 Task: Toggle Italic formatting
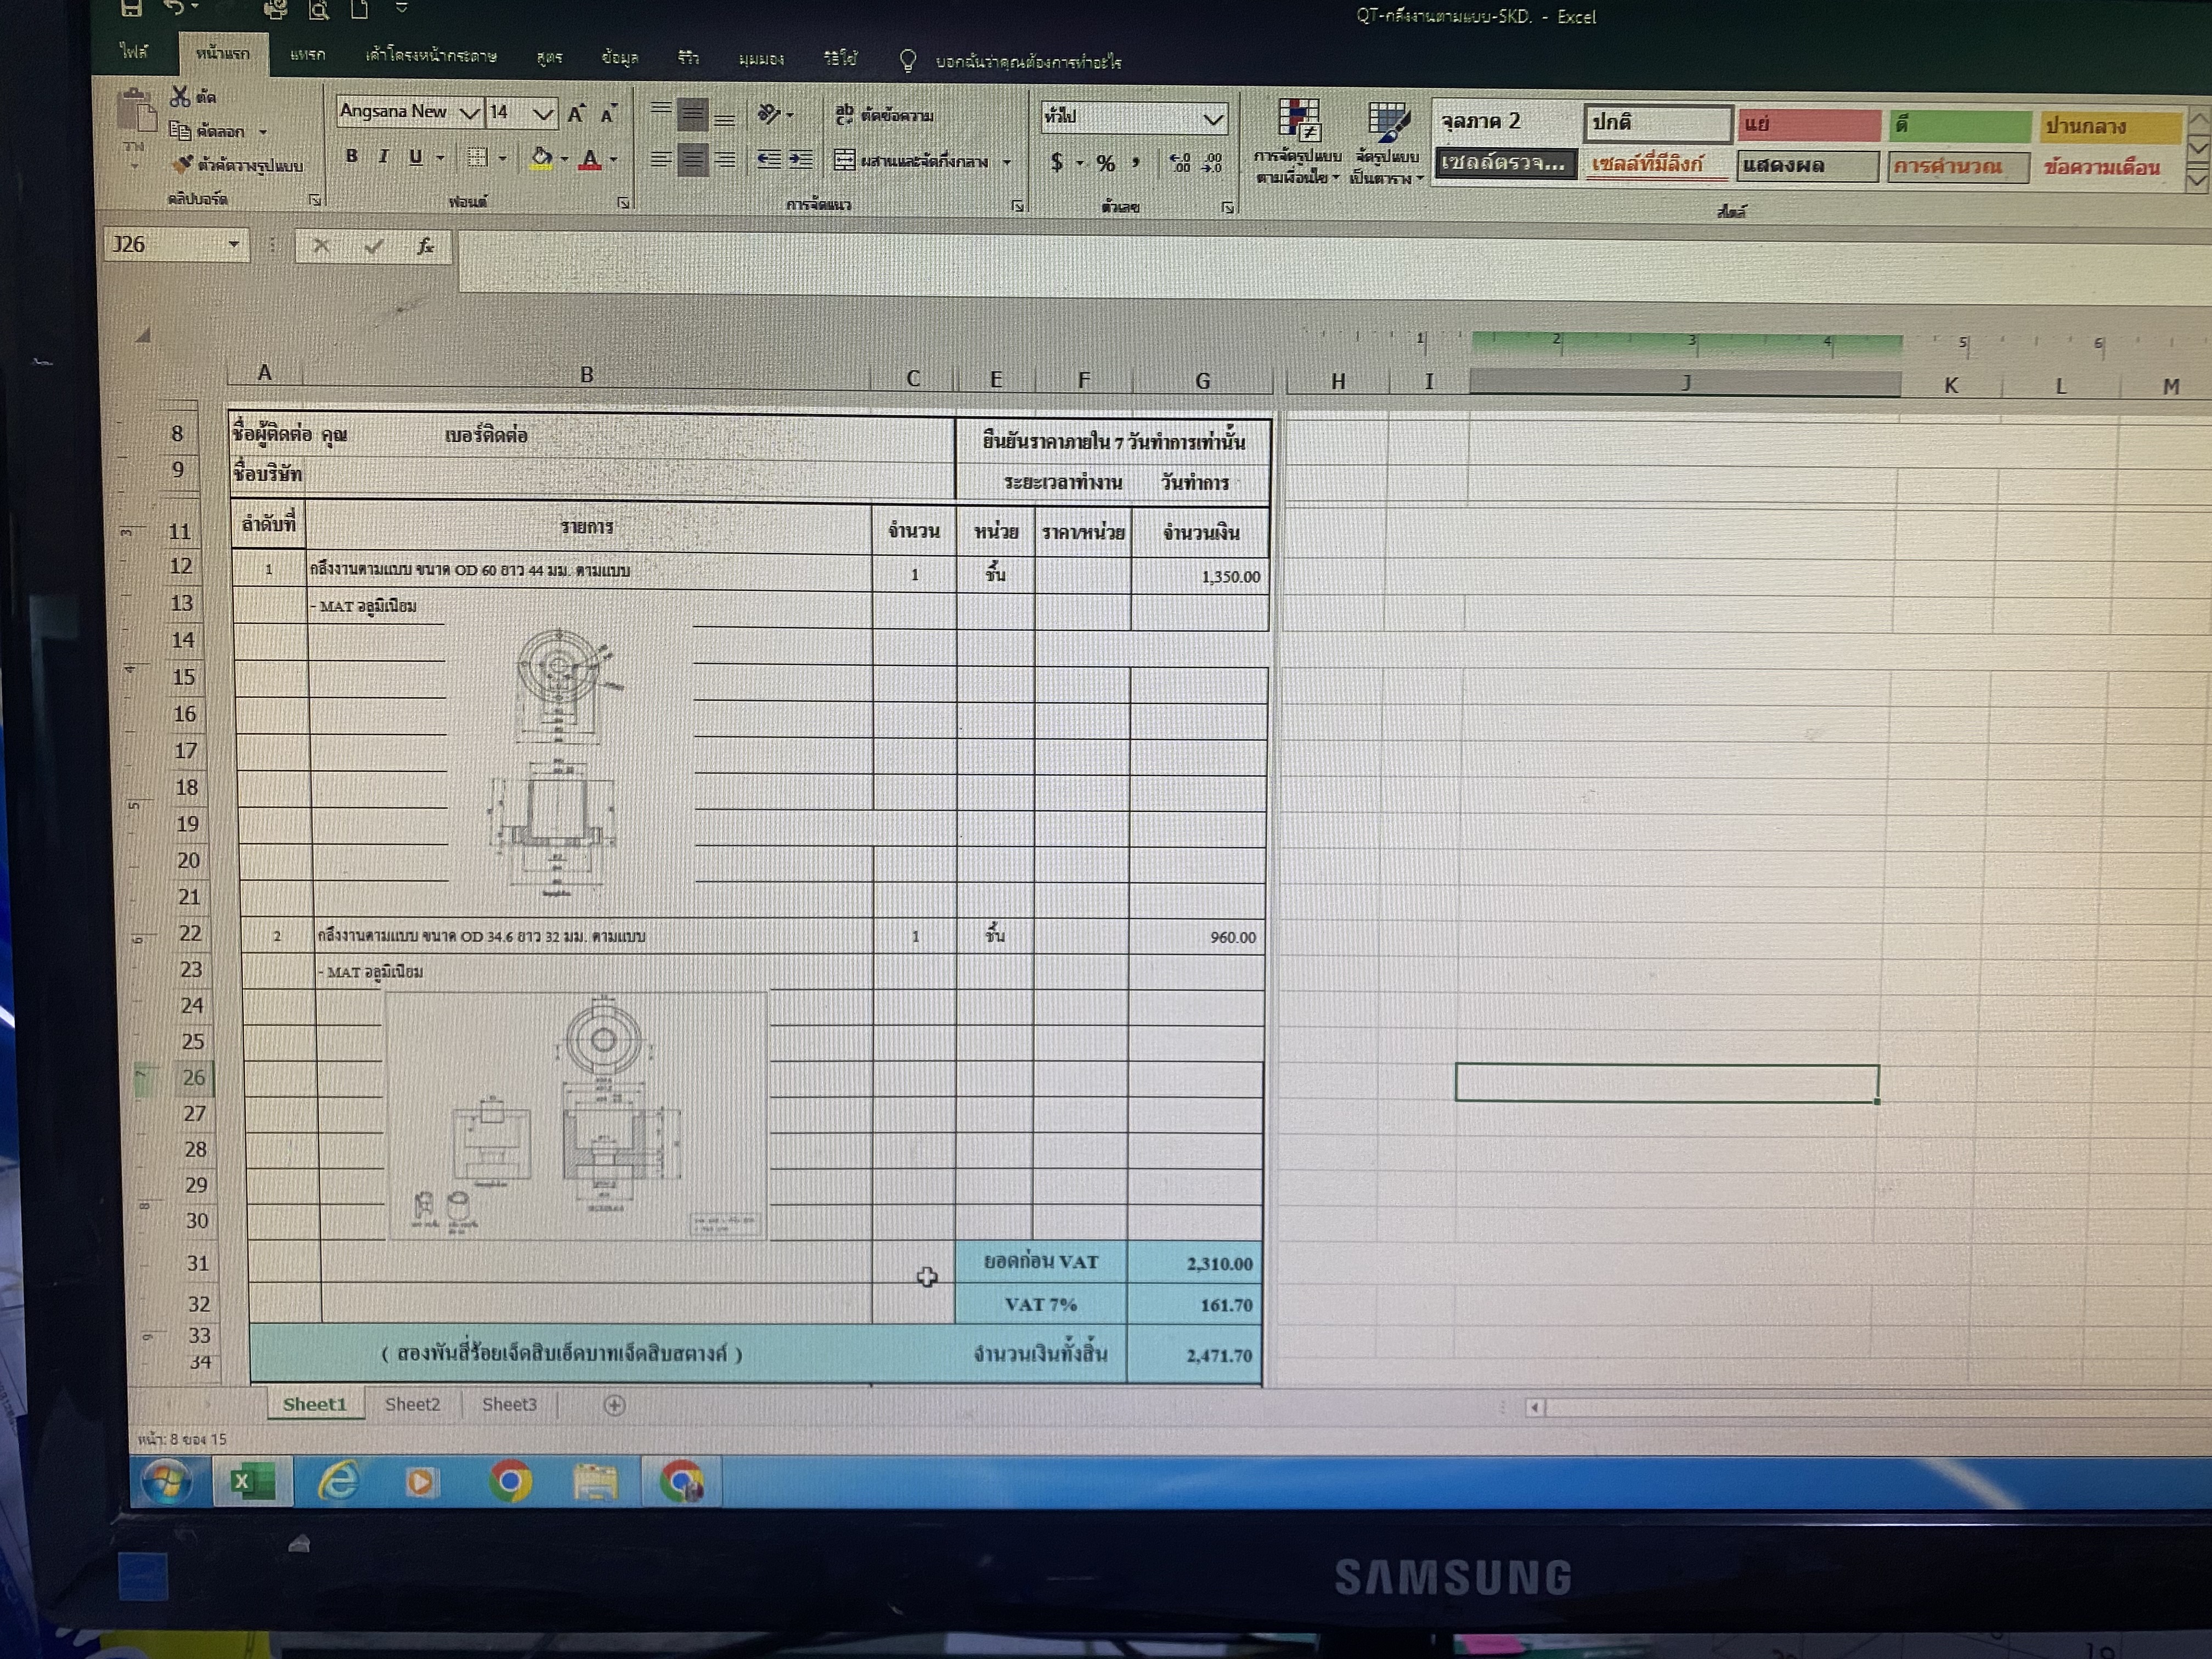383,156
